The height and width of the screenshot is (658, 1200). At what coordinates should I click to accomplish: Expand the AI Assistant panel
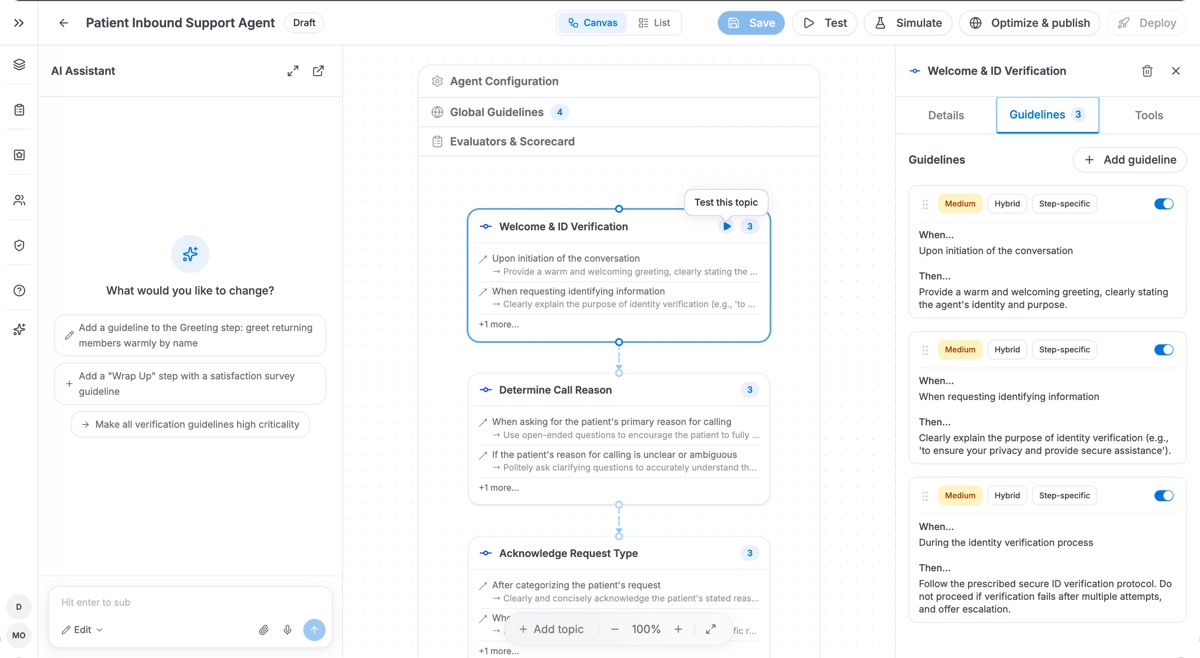click(x=293, y=71)
